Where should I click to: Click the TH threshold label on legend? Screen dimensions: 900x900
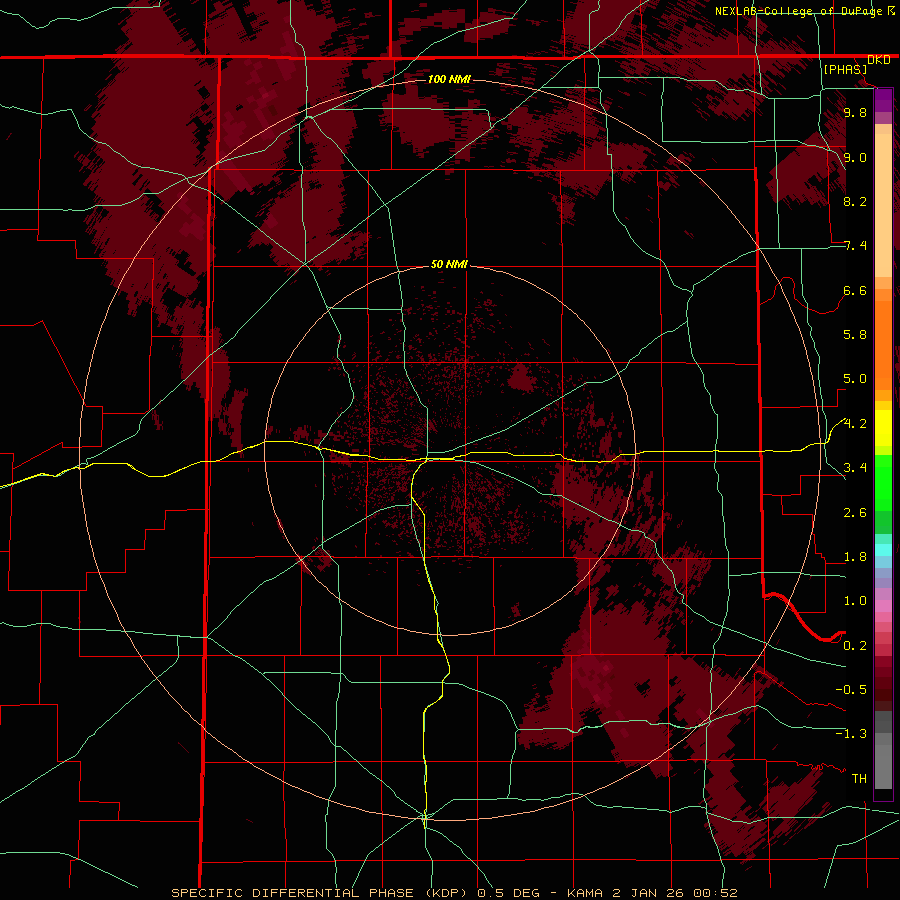point(859,778)
